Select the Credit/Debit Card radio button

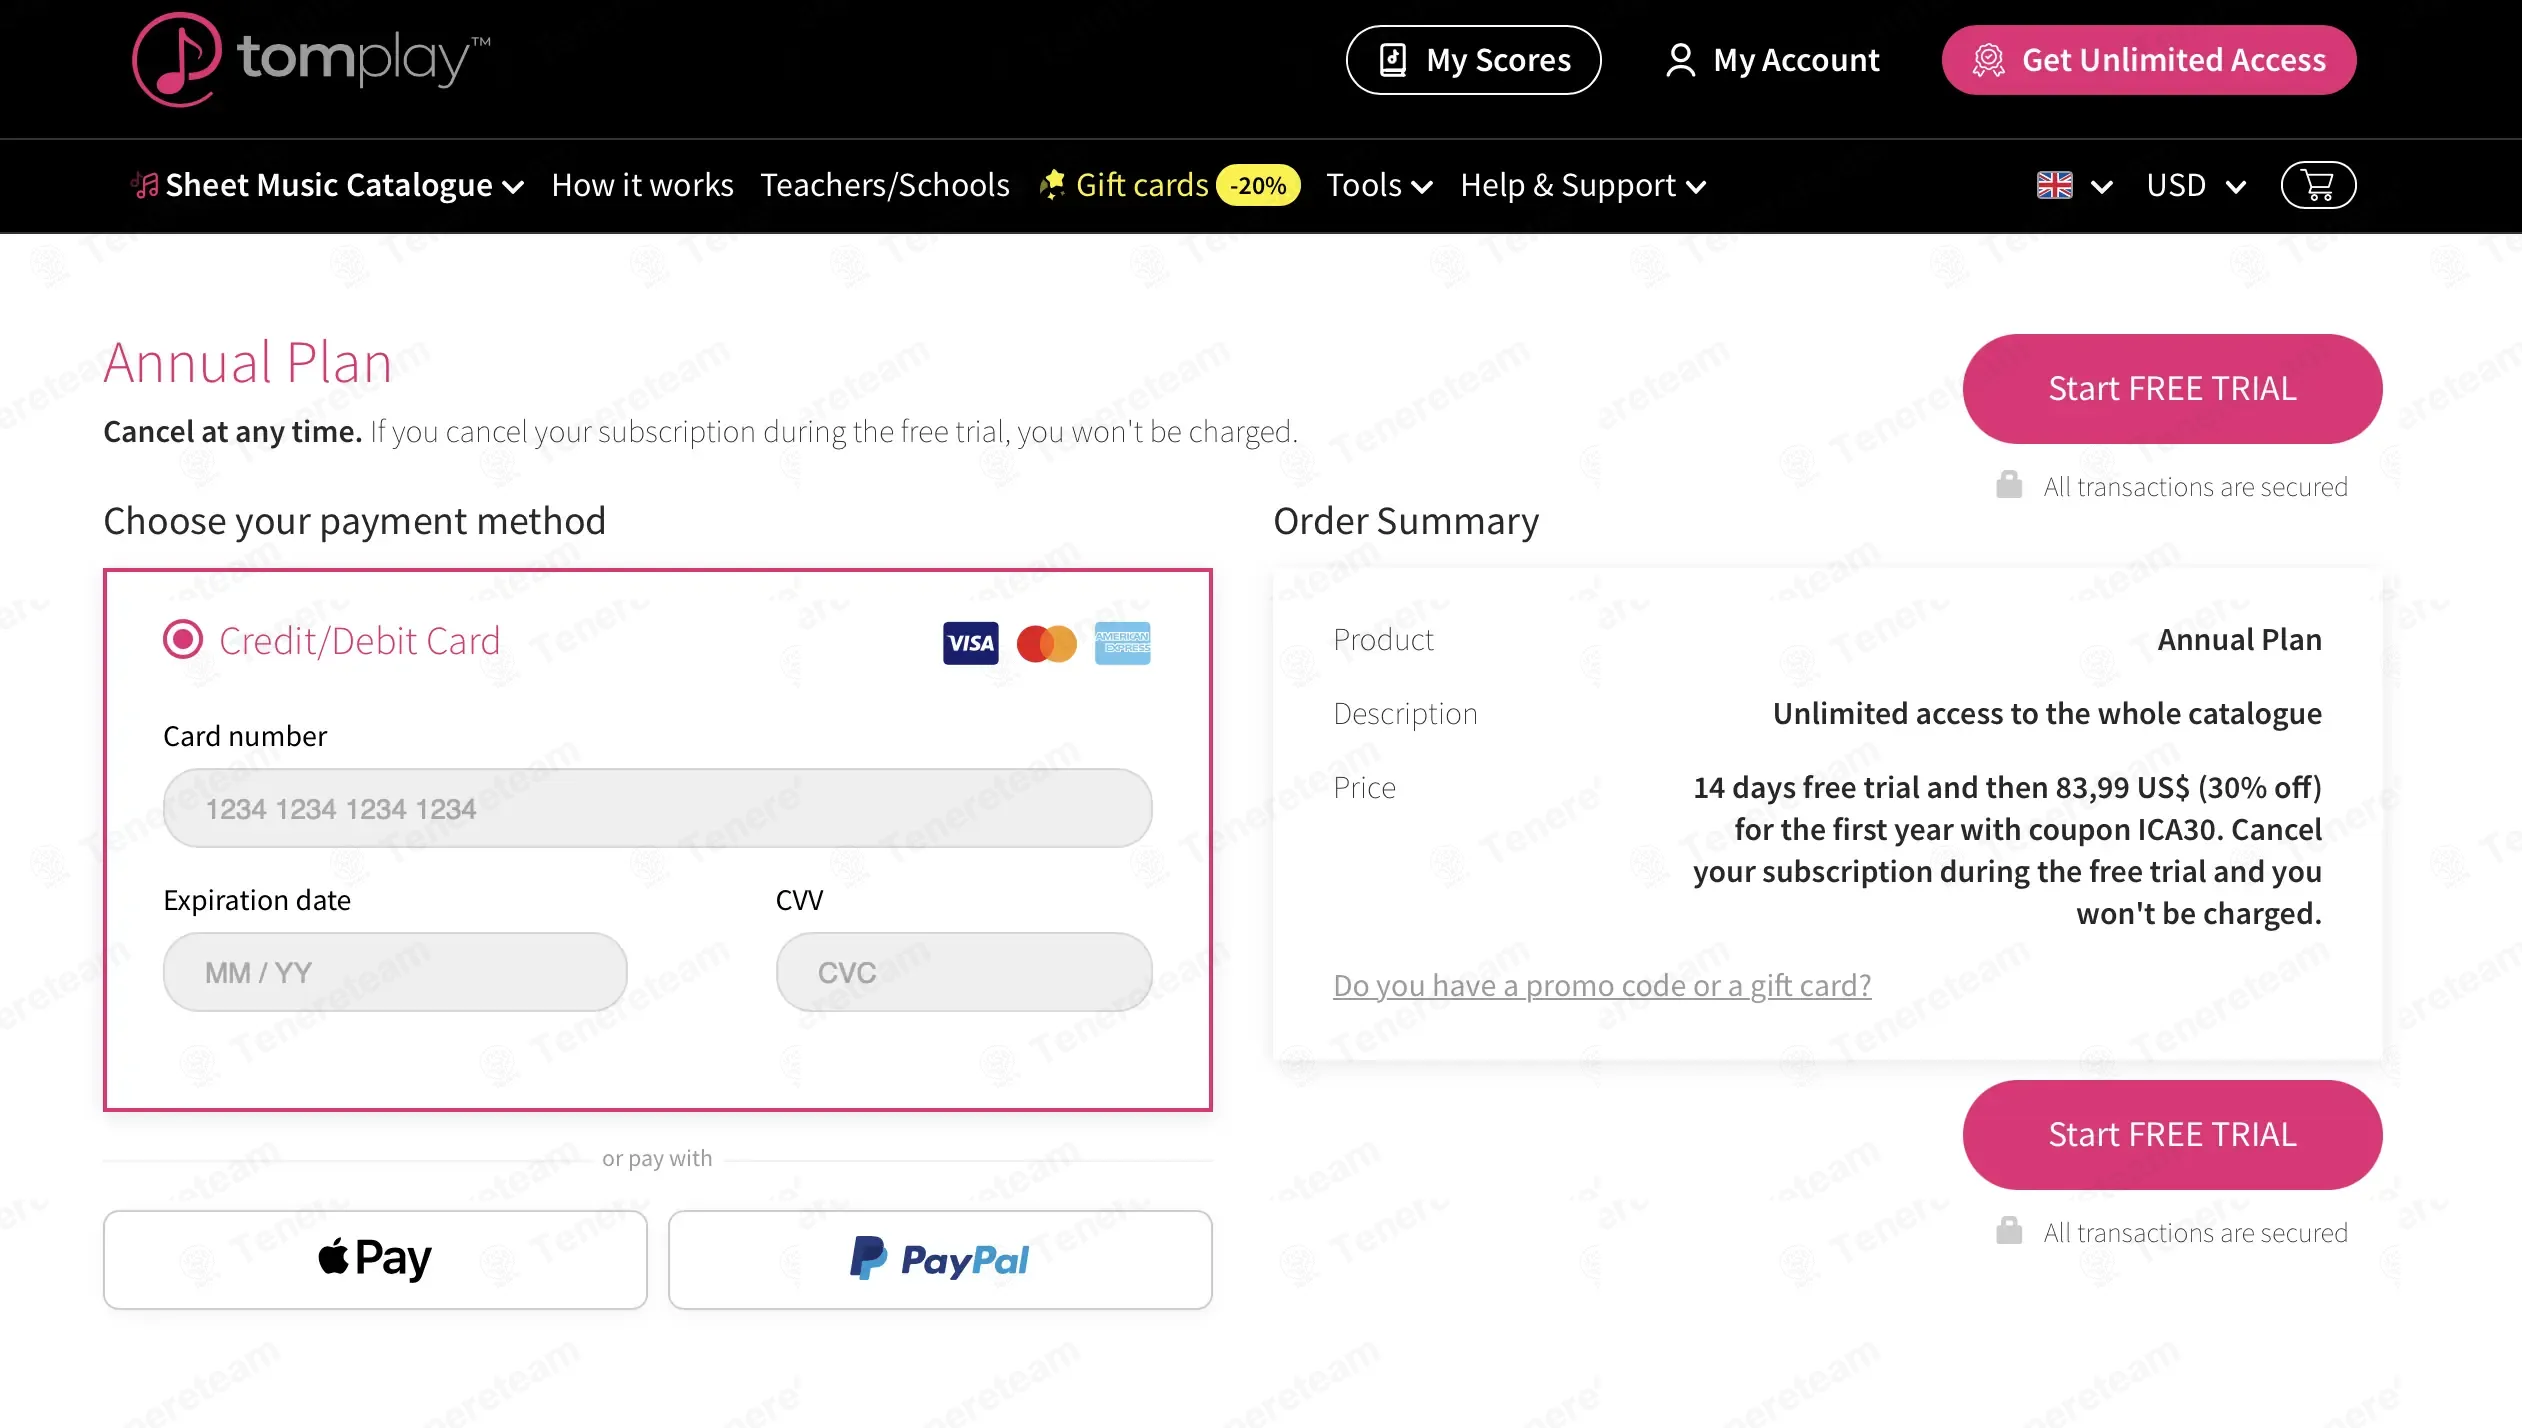183,640
